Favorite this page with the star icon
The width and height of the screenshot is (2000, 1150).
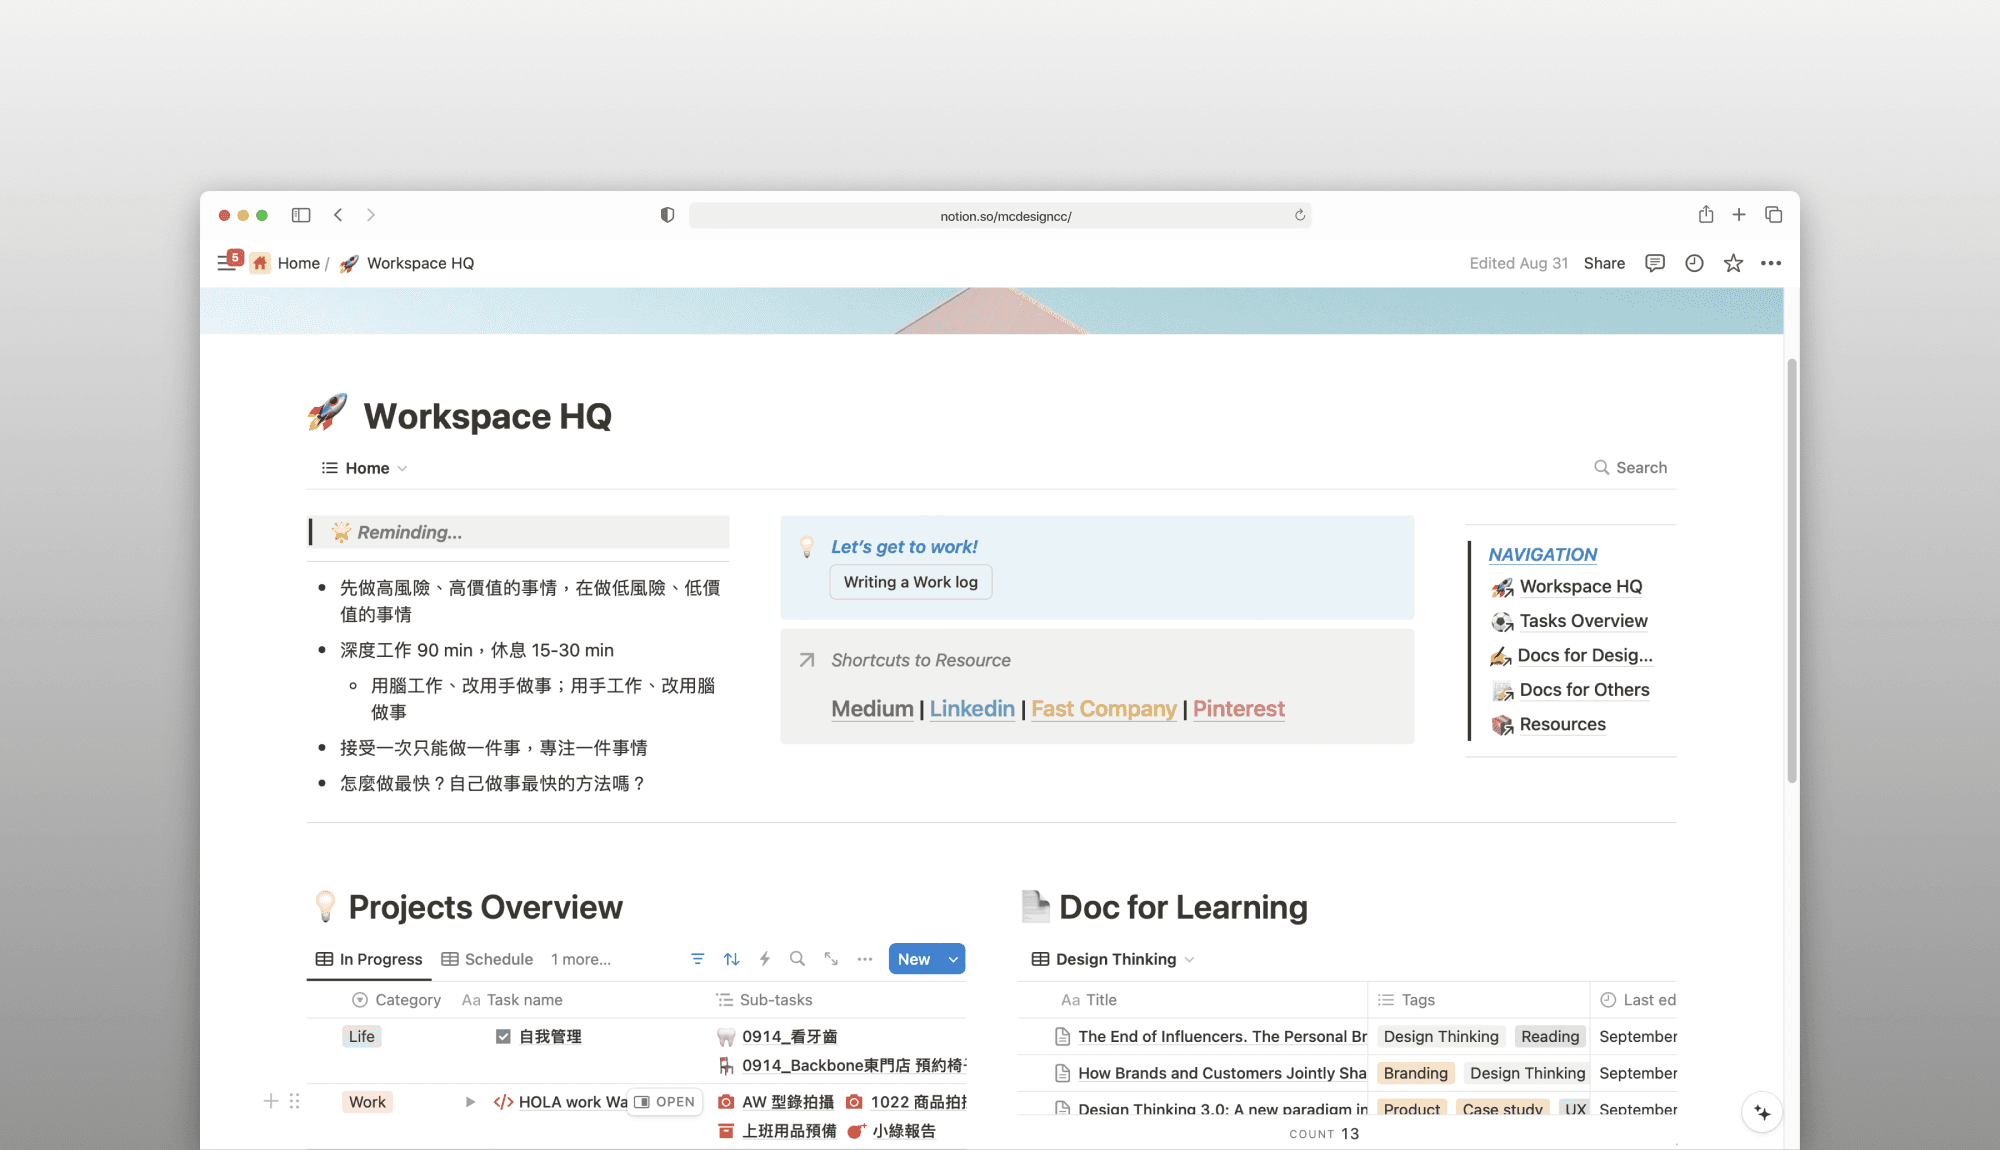point(1733,263)
